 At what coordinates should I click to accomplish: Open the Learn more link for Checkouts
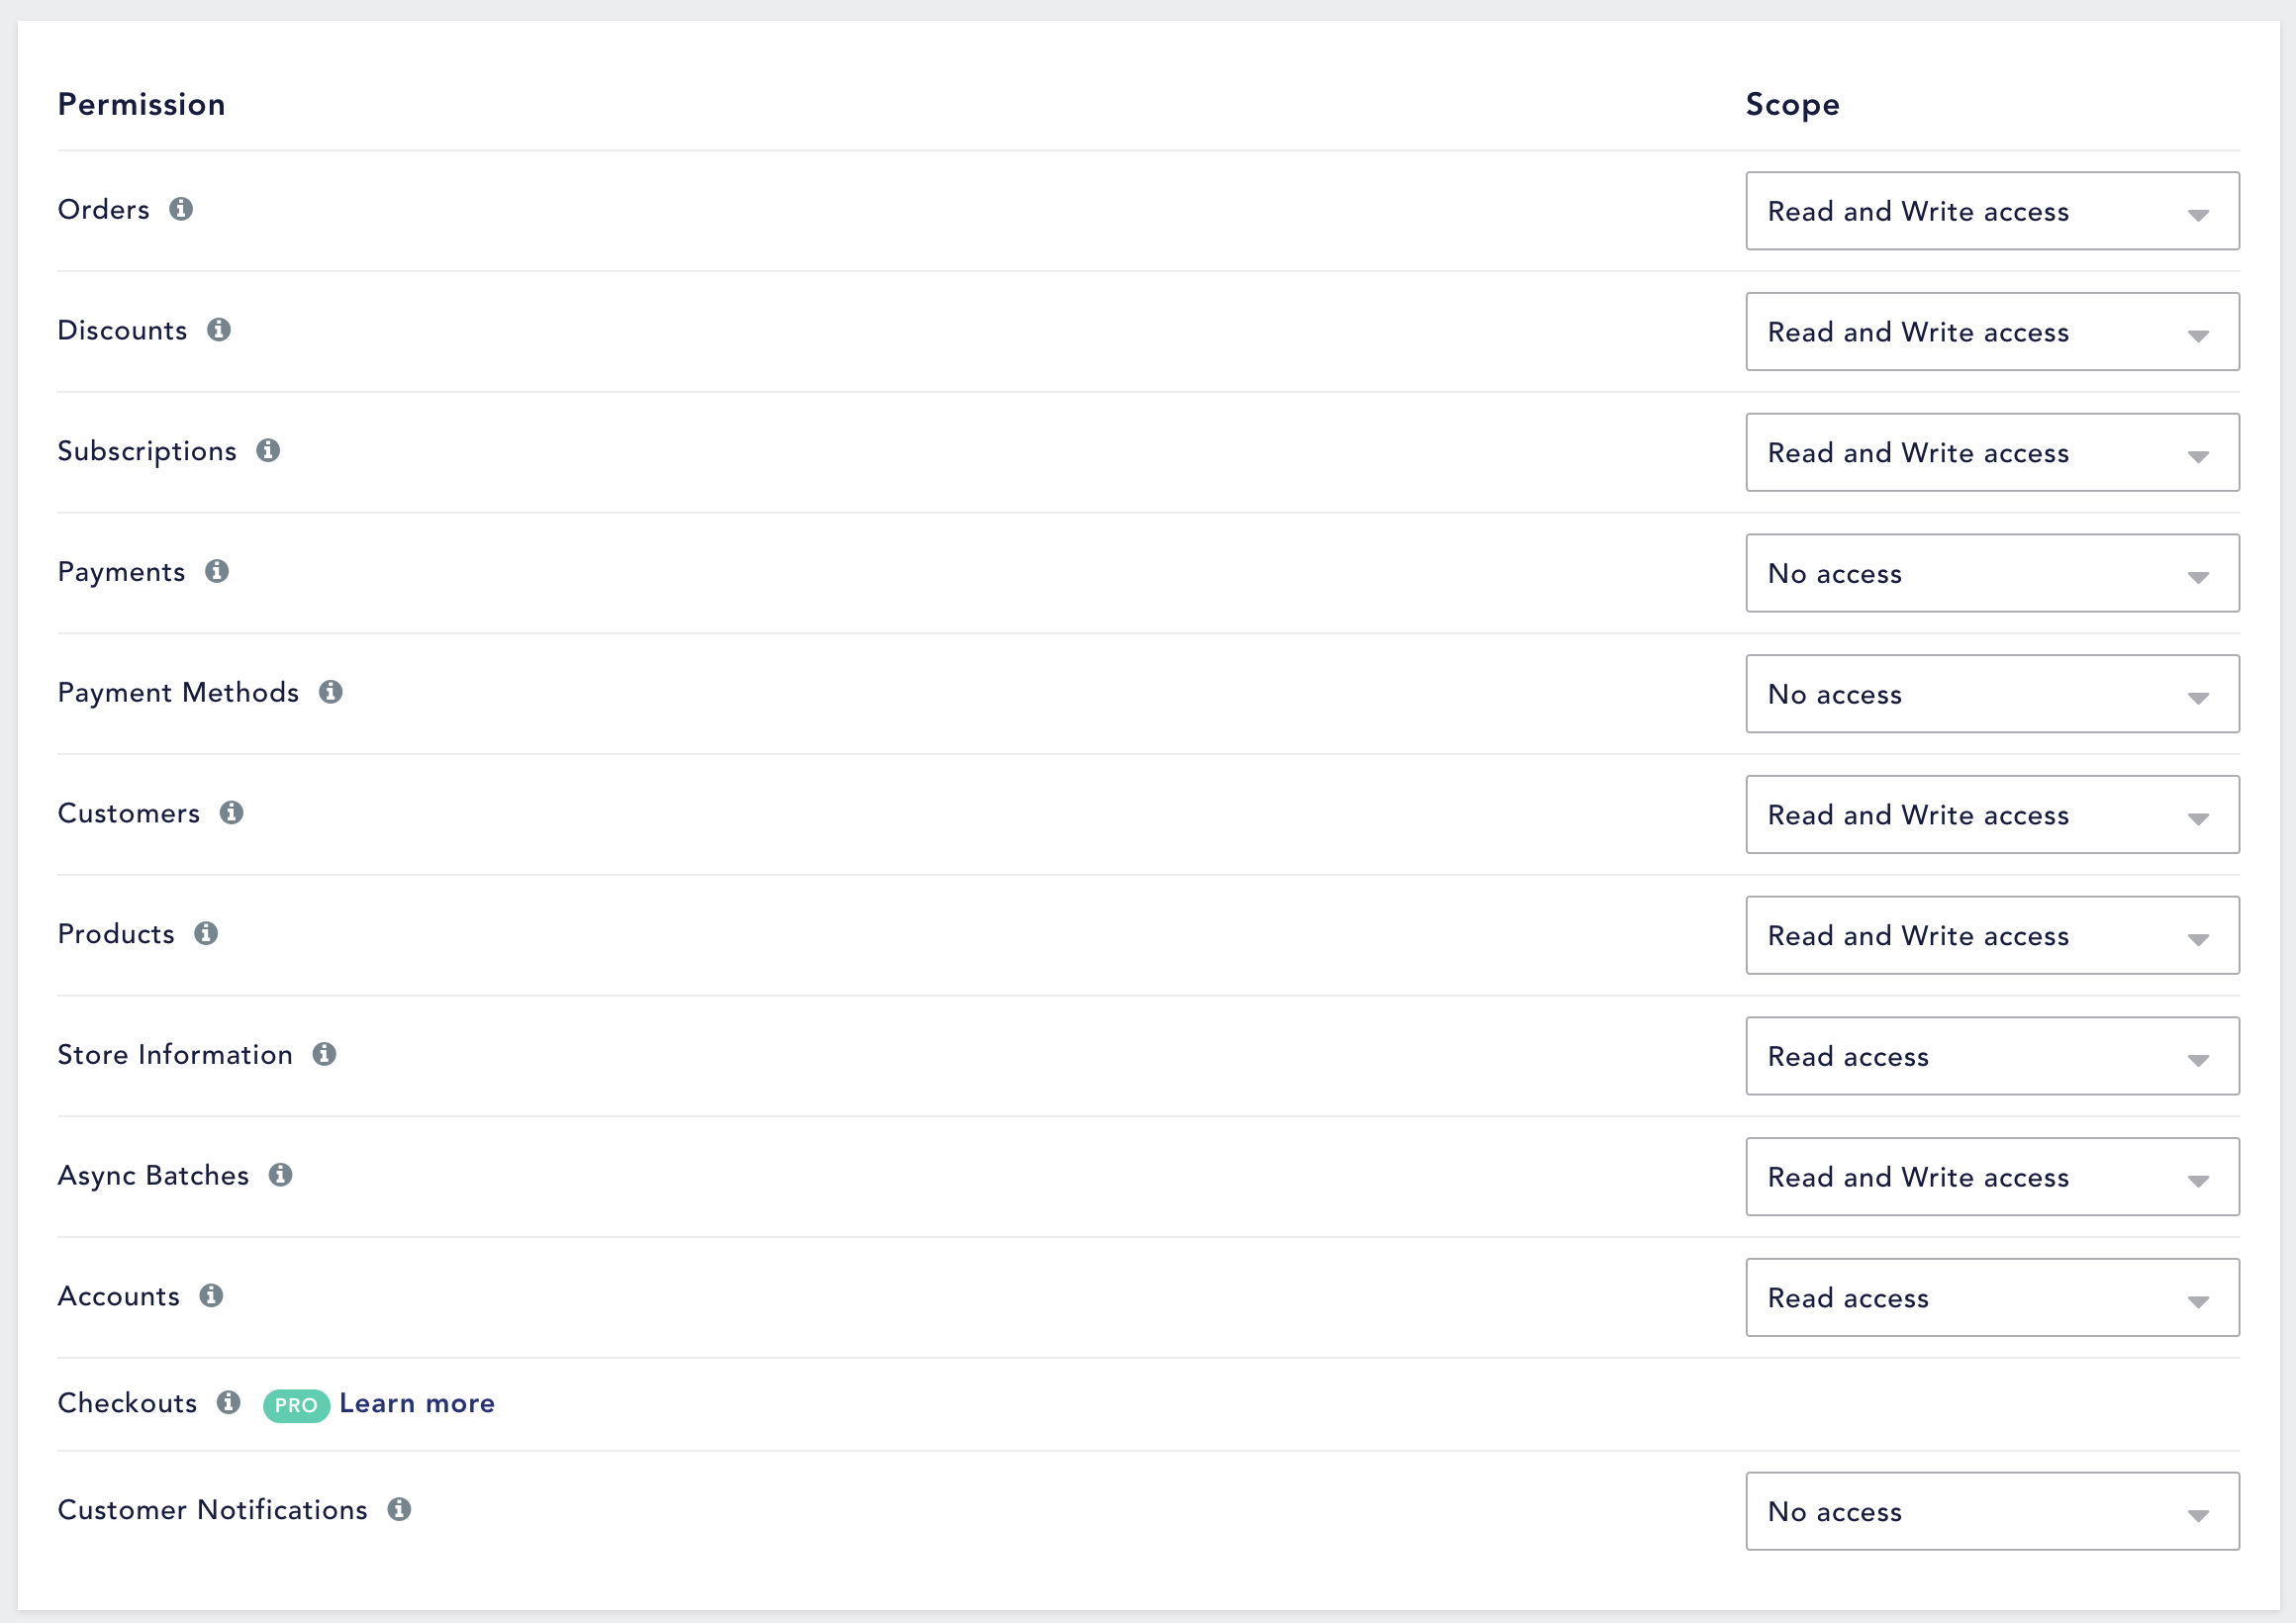(x=417, y=1403)
